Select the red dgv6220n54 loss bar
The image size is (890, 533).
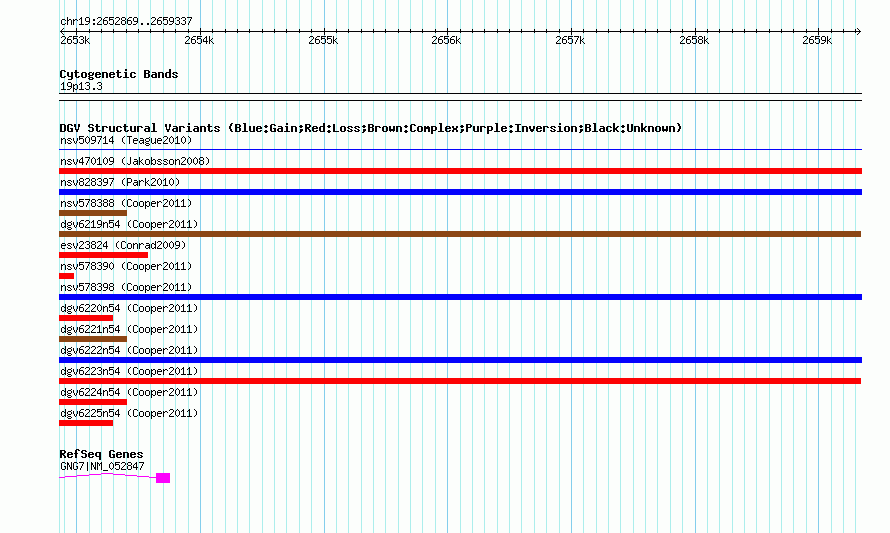[86, 318]
